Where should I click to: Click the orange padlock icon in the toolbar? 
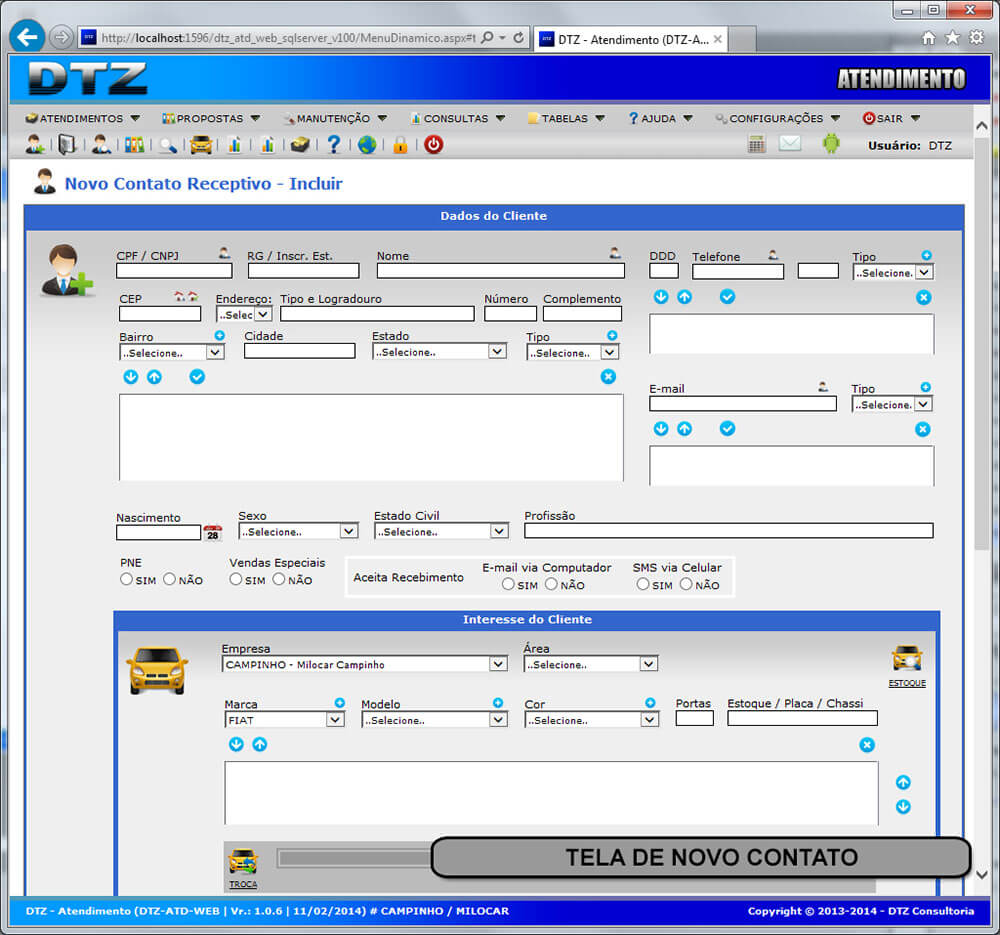click(400, 145)
